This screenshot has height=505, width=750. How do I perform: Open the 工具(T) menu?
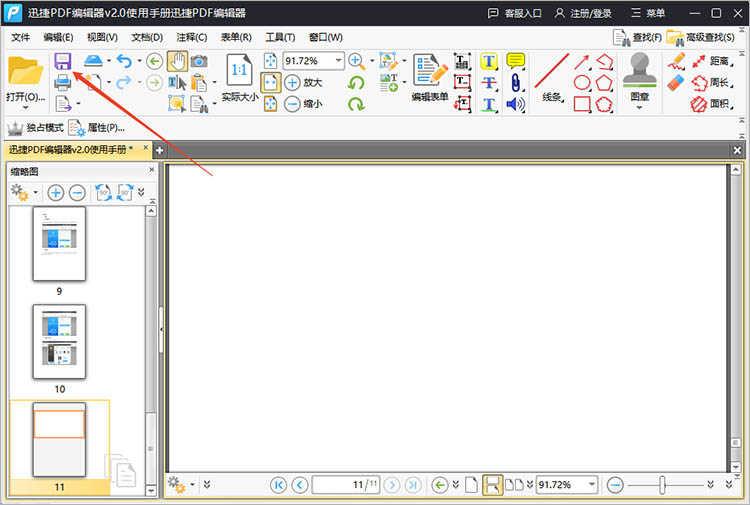[x=280, y=37]
